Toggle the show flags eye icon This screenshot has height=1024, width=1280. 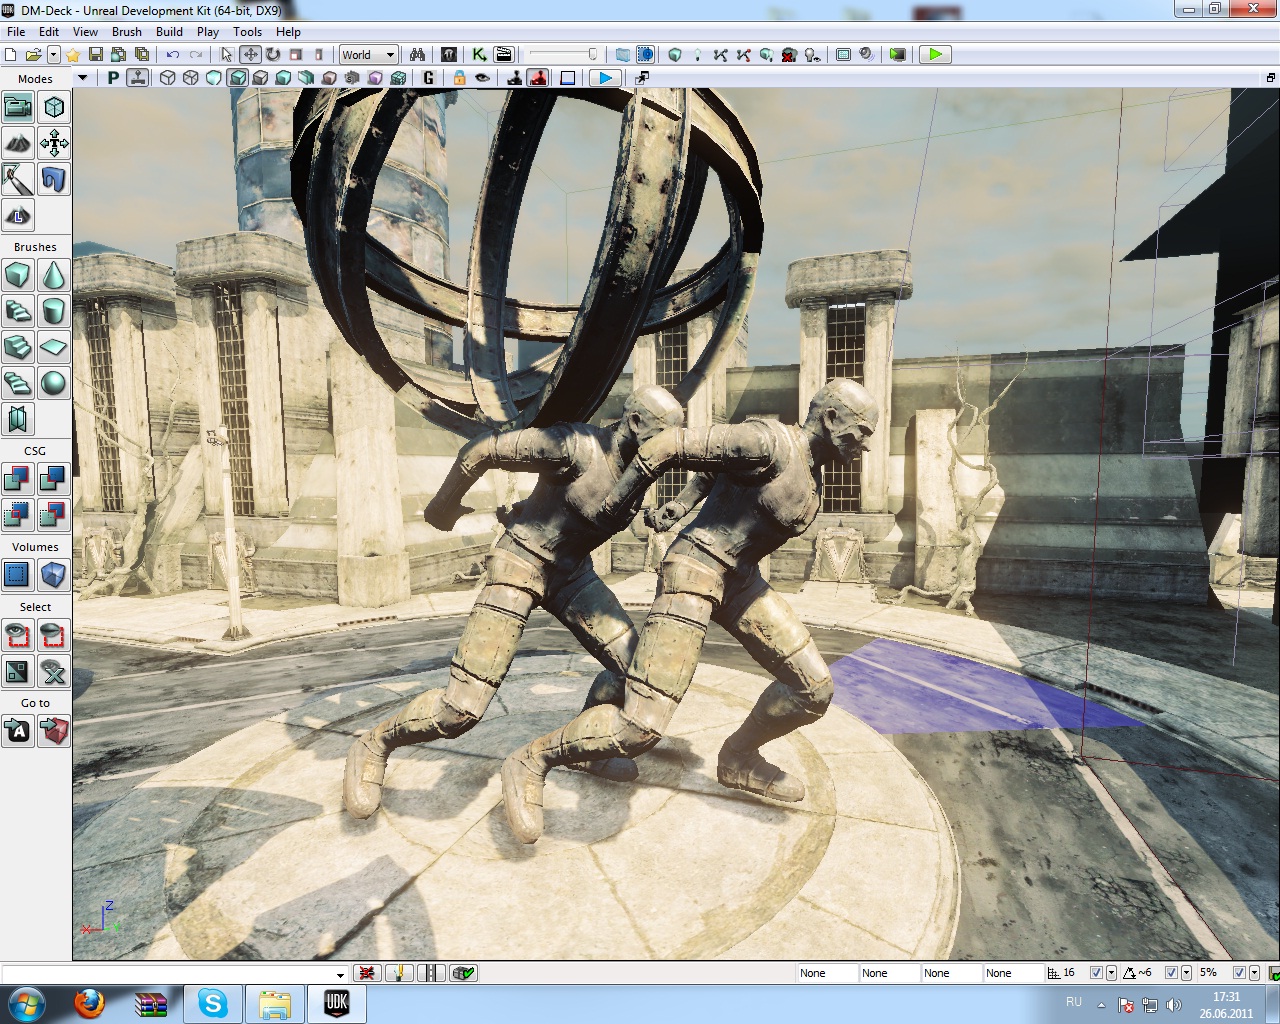(x=482, y=78)
